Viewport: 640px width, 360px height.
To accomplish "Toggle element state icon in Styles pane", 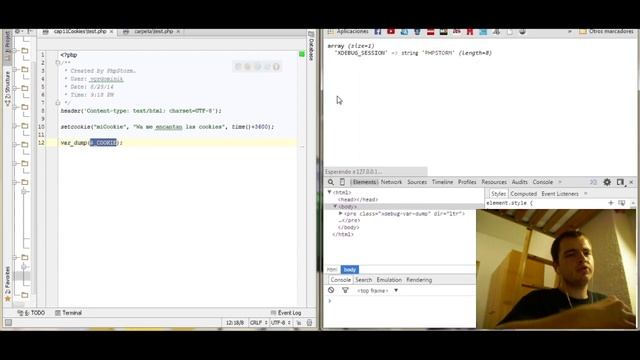I will point(621,203).
